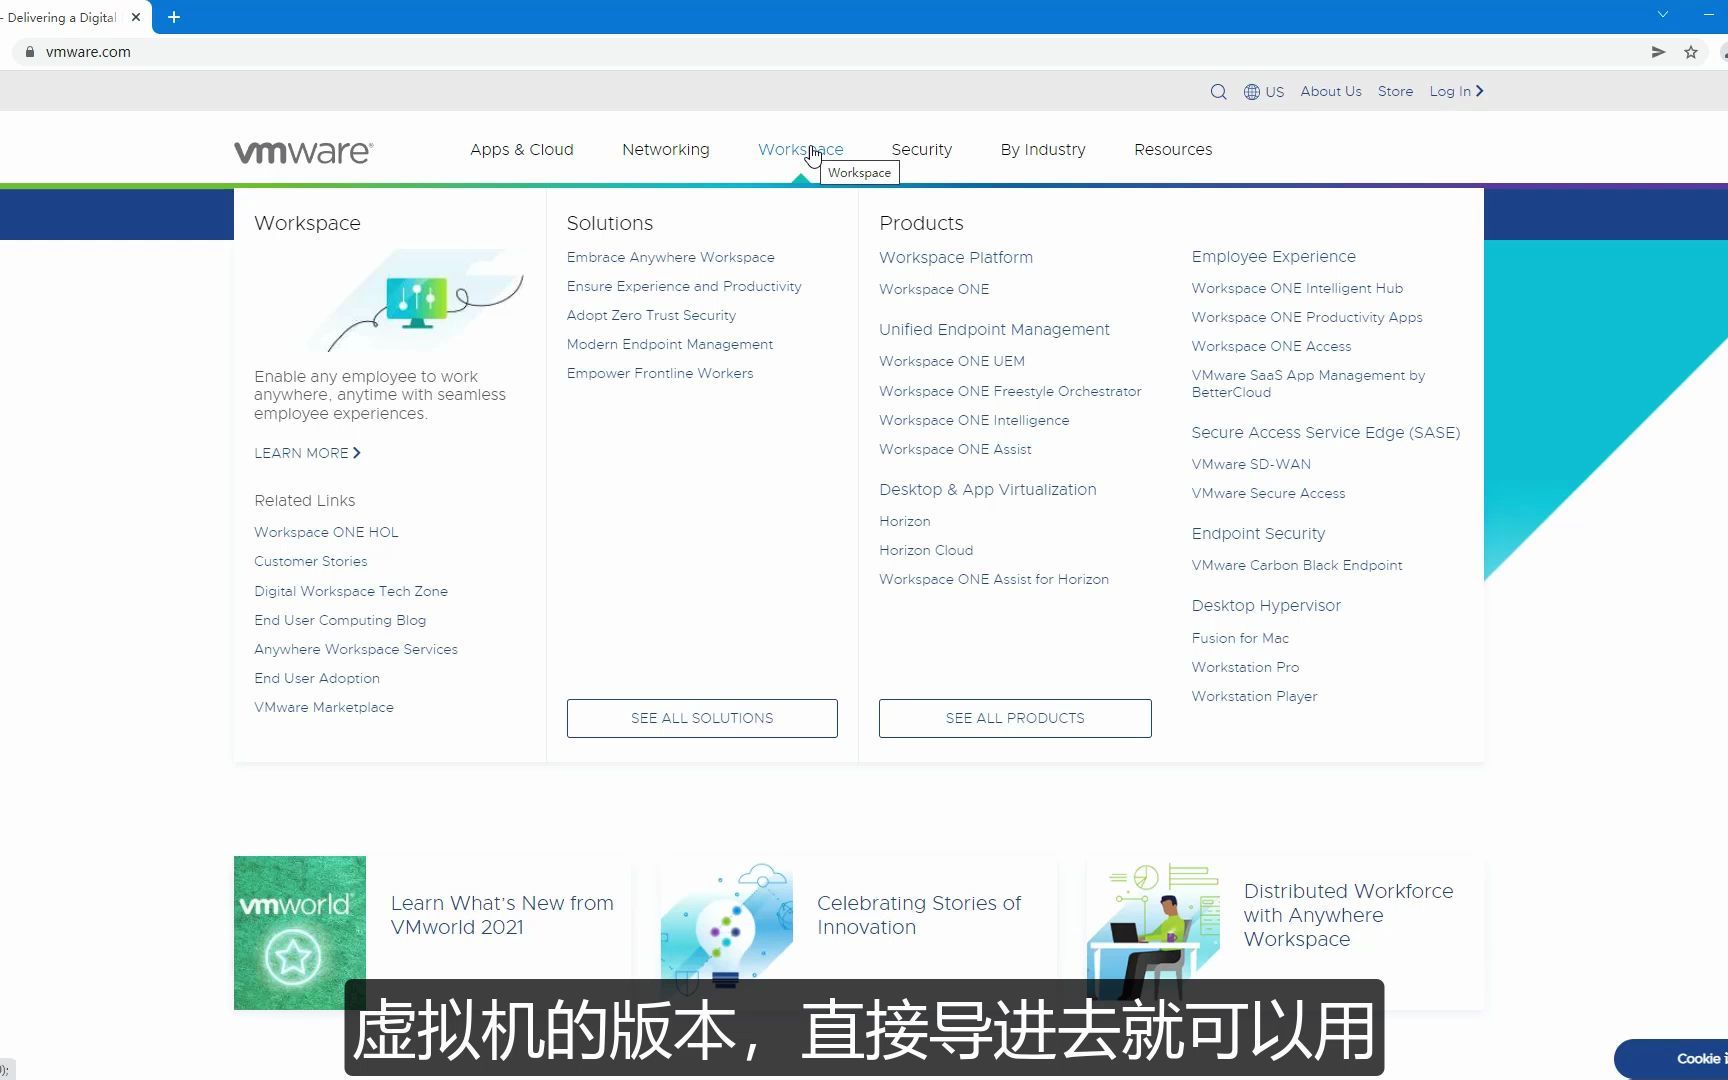Bookmark page with star icon
This screenshot has width=1728, height=1080.
pos(1691,52)
